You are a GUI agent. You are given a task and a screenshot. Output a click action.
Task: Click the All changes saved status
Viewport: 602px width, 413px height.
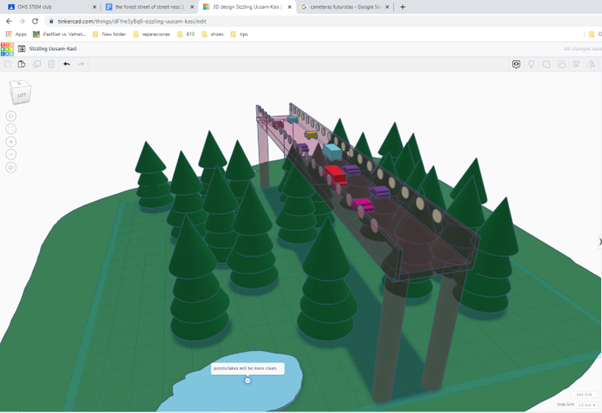pyautogui.click(x=582, y=49)
